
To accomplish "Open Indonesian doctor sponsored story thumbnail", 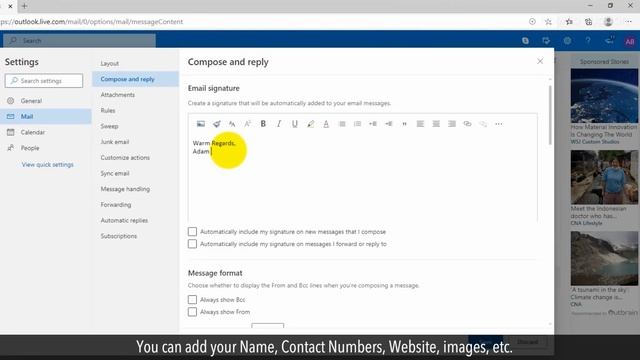I will click(x=604, y=177).
